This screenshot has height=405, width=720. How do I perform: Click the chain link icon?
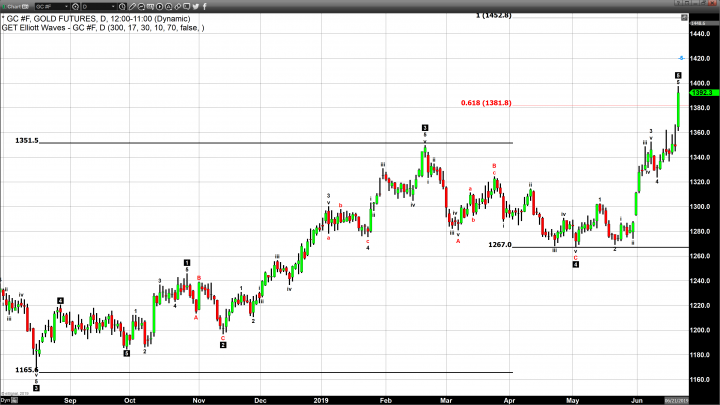click(x=178, y=6)
